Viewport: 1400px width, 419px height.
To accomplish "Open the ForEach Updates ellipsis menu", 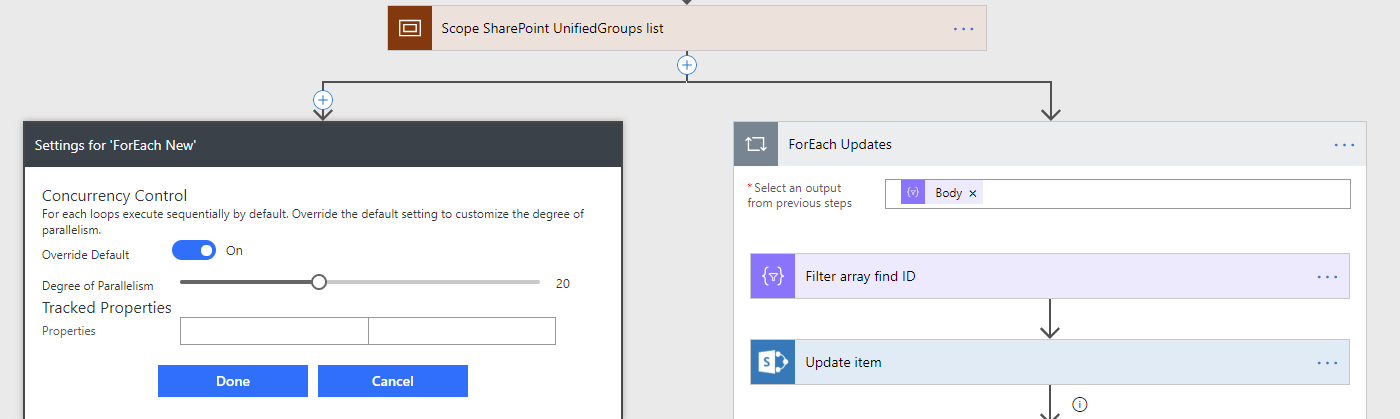I will 1344,145.
